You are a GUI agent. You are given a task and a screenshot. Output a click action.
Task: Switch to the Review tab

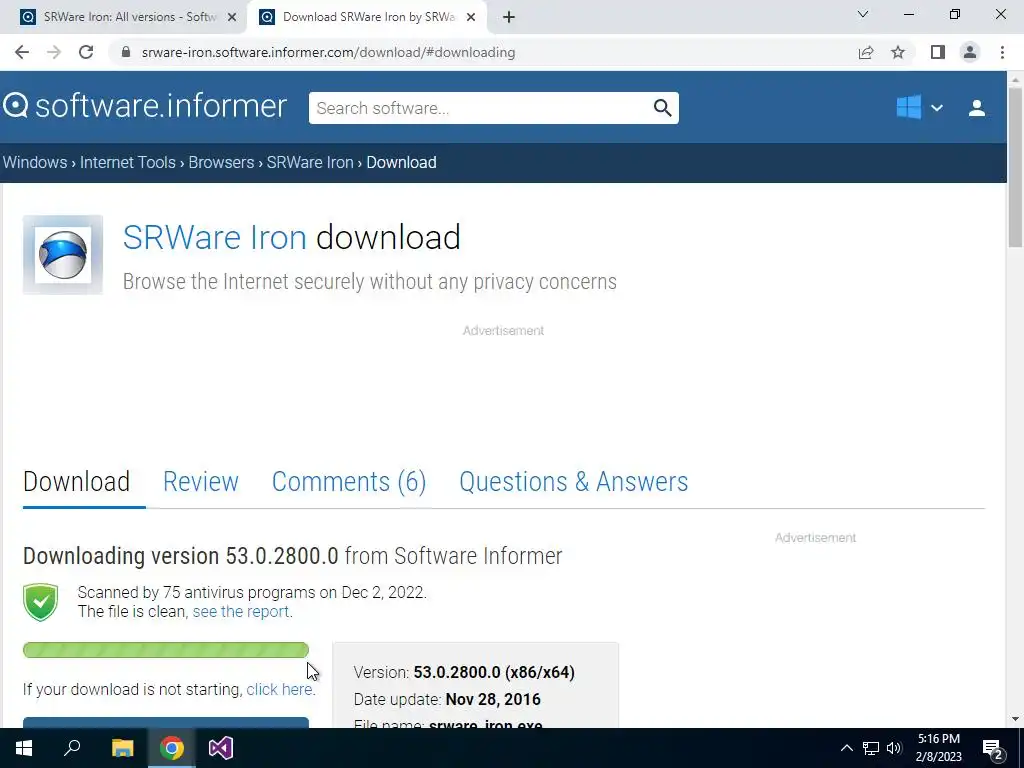200,482
